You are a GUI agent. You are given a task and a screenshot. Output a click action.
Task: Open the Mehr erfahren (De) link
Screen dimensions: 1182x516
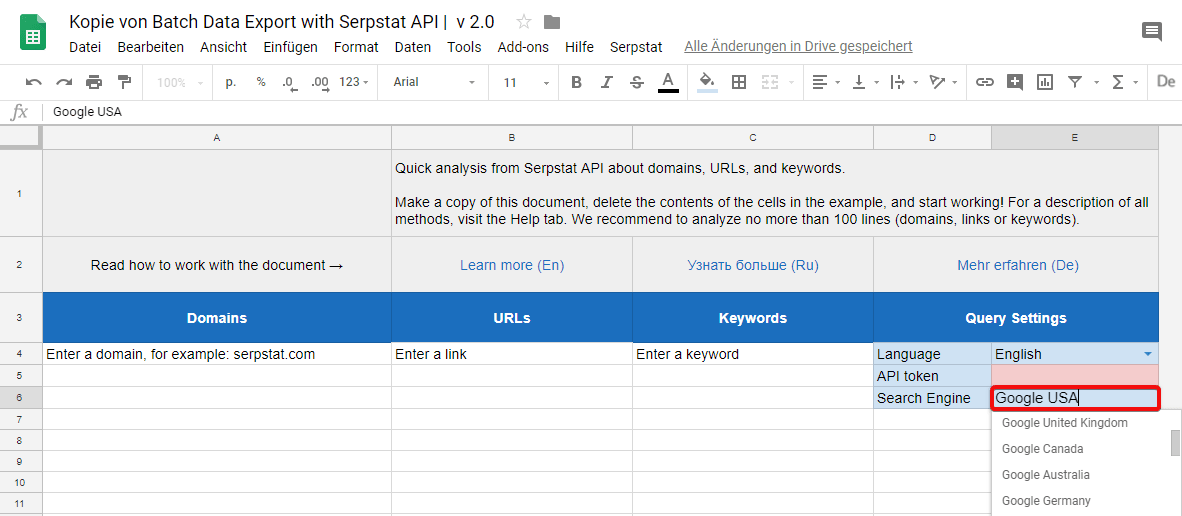[1018, 265]
